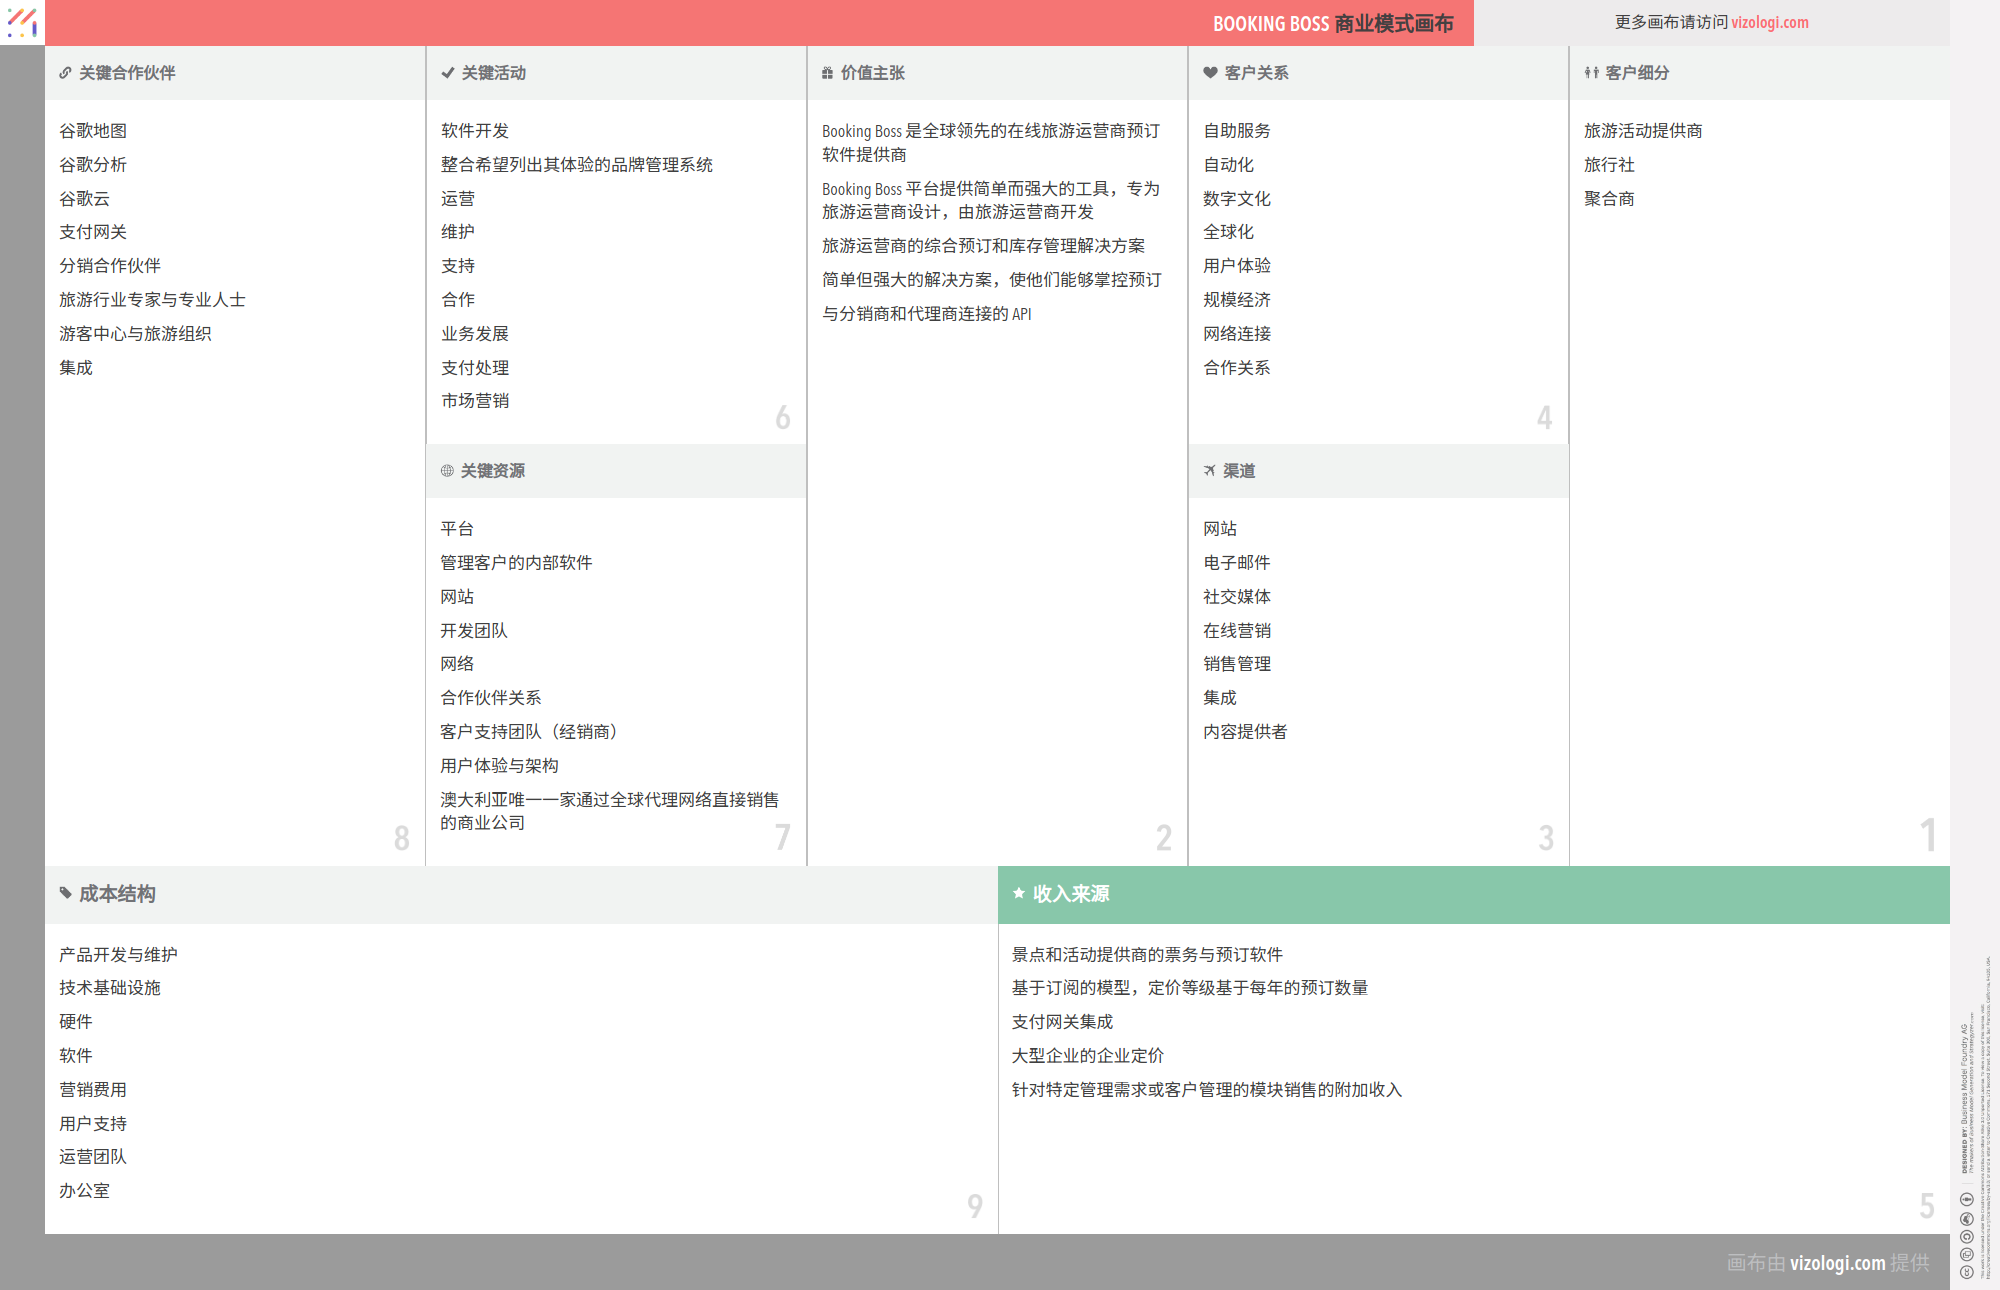Click the gift icon beside 价值主张 title
This screenshot has height=1290, width=2000.
[826, 72]
